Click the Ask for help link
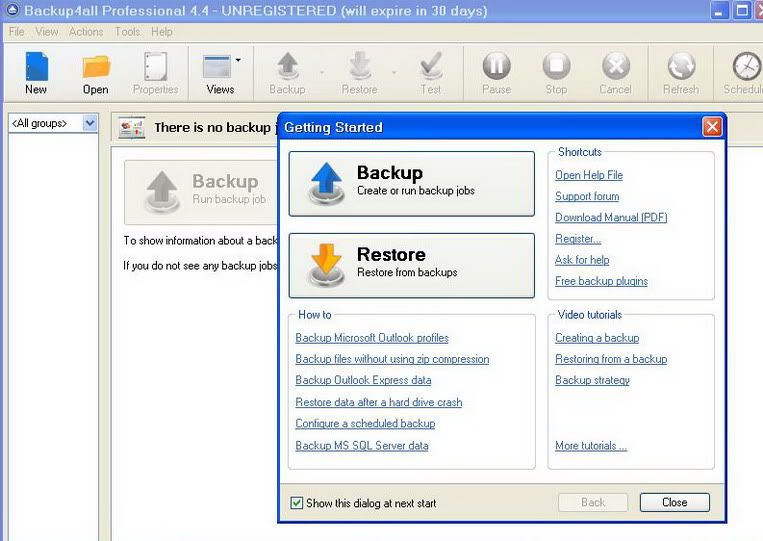The height and width of the screenshot is (541, 763). pos(582,260)
